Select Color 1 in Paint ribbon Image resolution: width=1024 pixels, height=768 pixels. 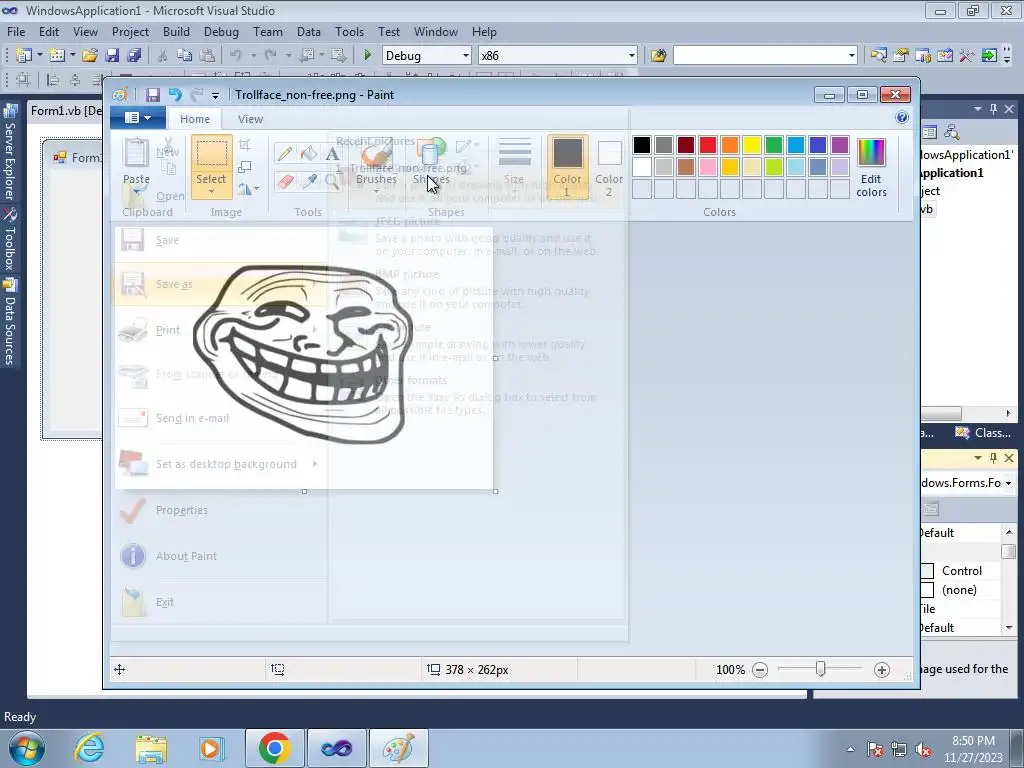click(x=567, y=168)
